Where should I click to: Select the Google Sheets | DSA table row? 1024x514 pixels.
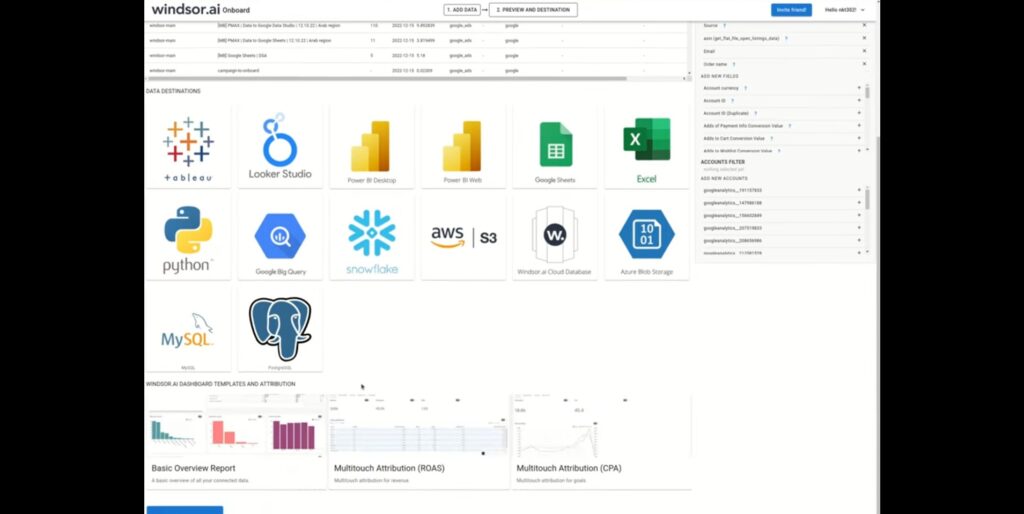417,56
